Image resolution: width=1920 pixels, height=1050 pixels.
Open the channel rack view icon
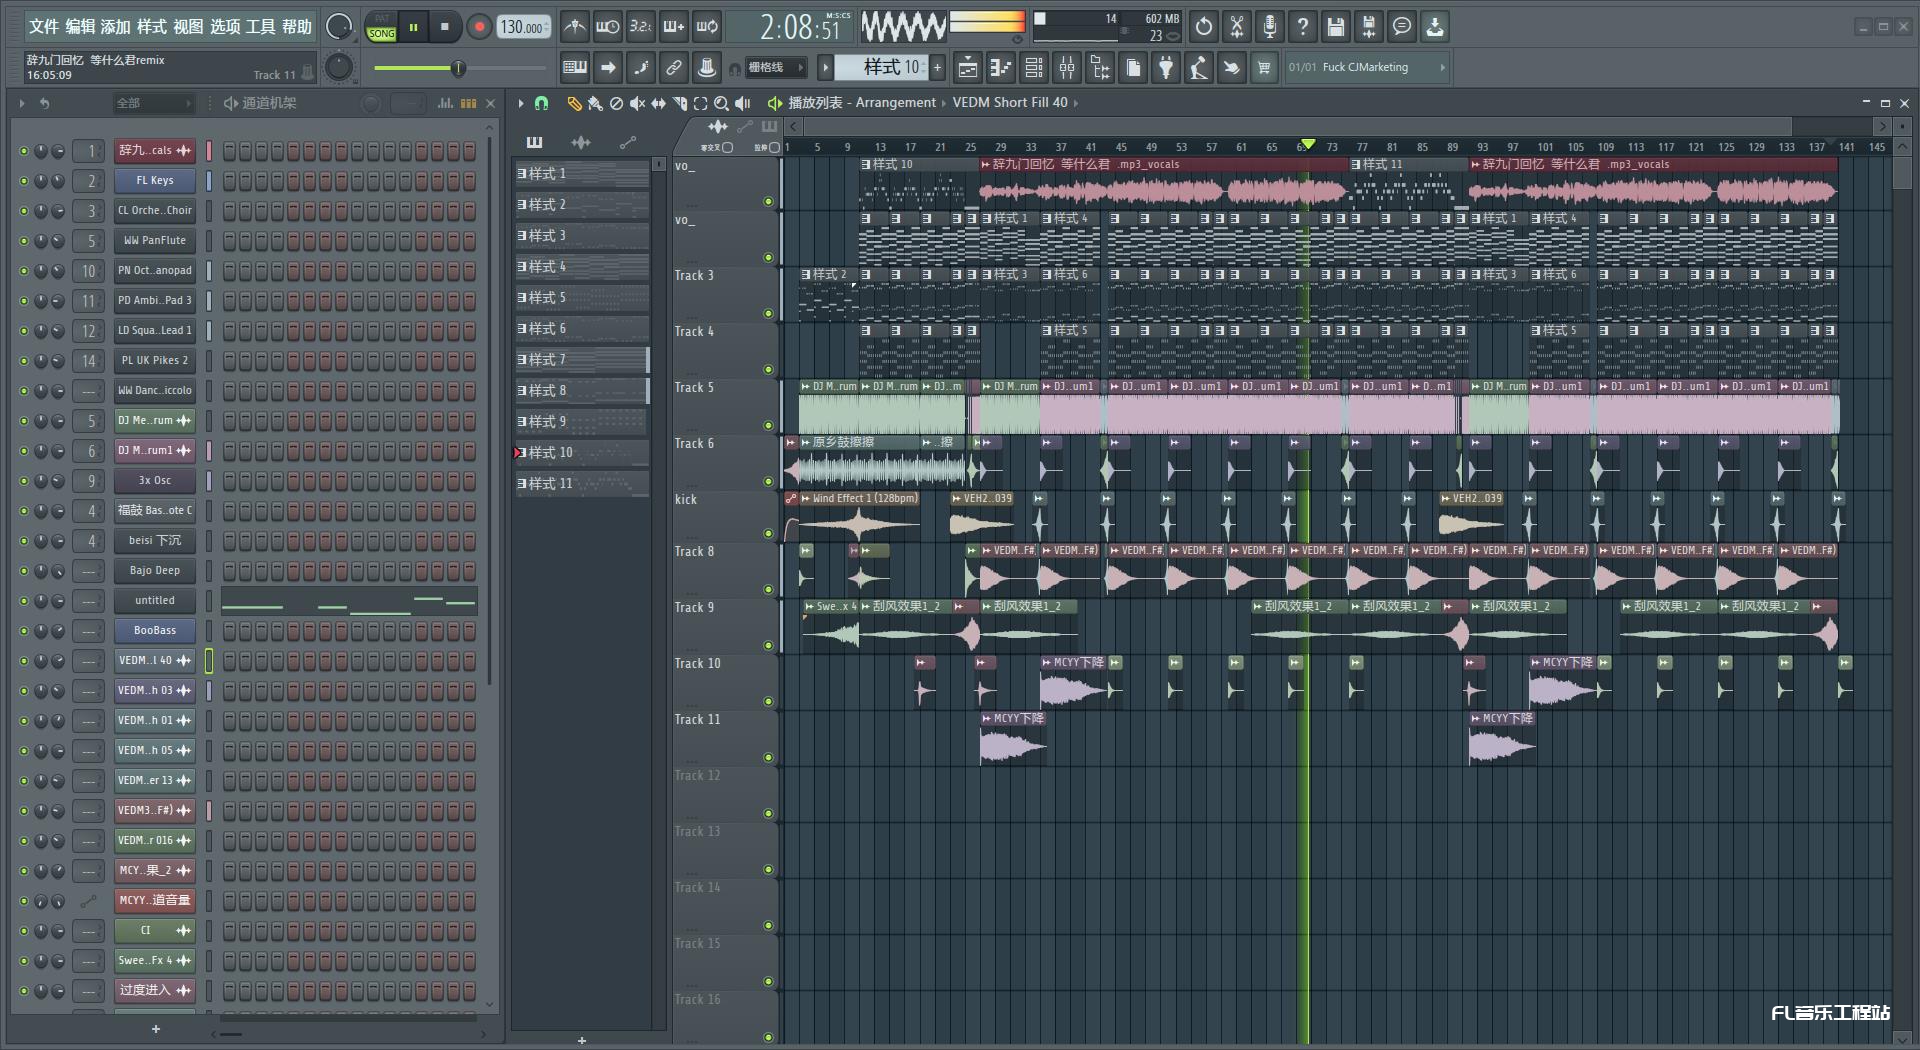(1034, 68)
